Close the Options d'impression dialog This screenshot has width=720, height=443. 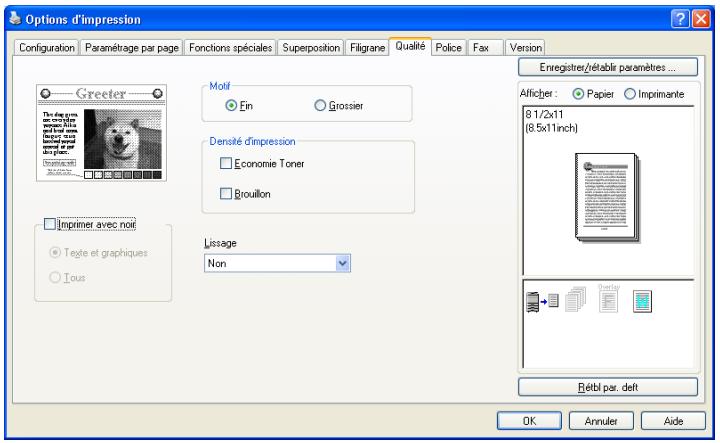[x=701, y=19]
